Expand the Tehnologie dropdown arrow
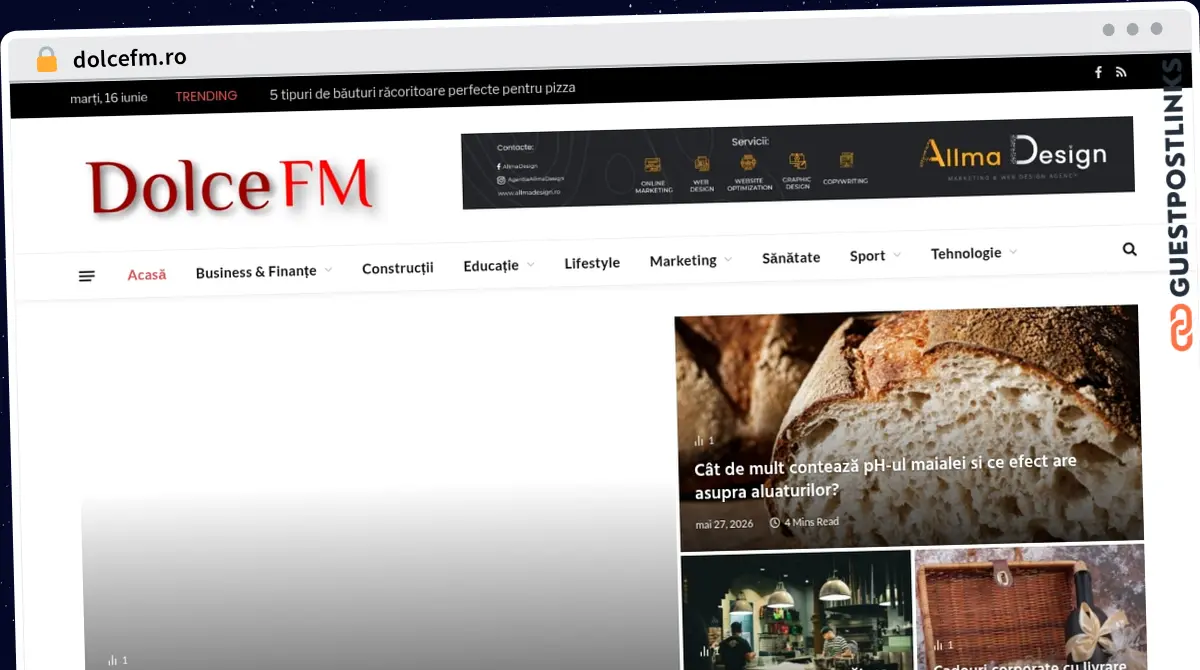The height and width of the screenshot is (670, 1200). coord(1013,252)
